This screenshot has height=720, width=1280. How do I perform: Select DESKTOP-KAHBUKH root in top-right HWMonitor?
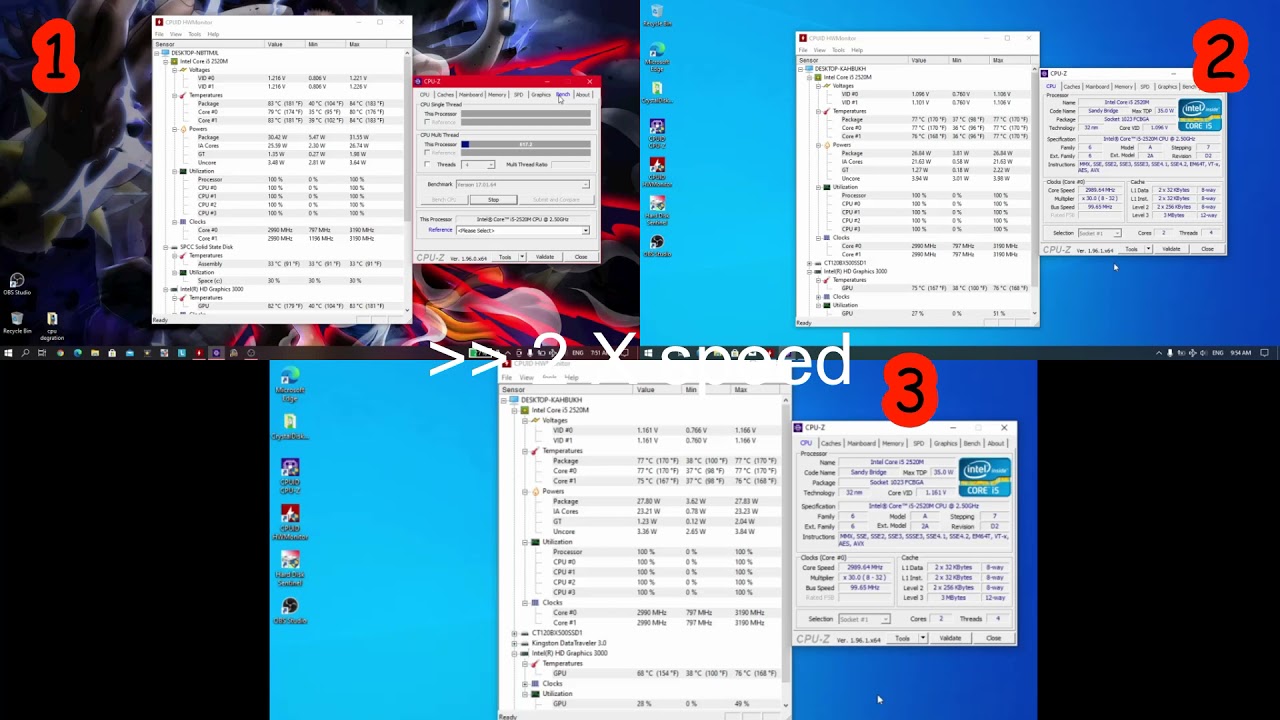click(x=840, y=69)
